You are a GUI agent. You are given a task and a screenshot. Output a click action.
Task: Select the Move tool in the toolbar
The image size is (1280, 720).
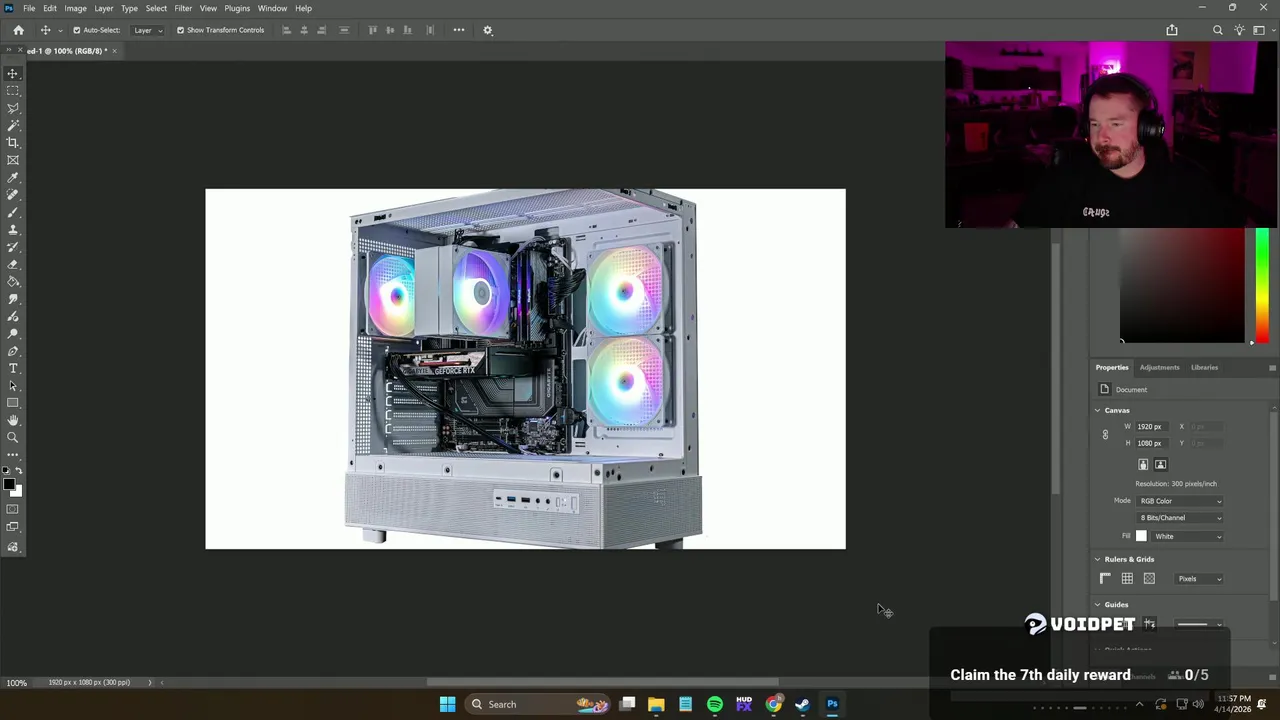[13, 74]
